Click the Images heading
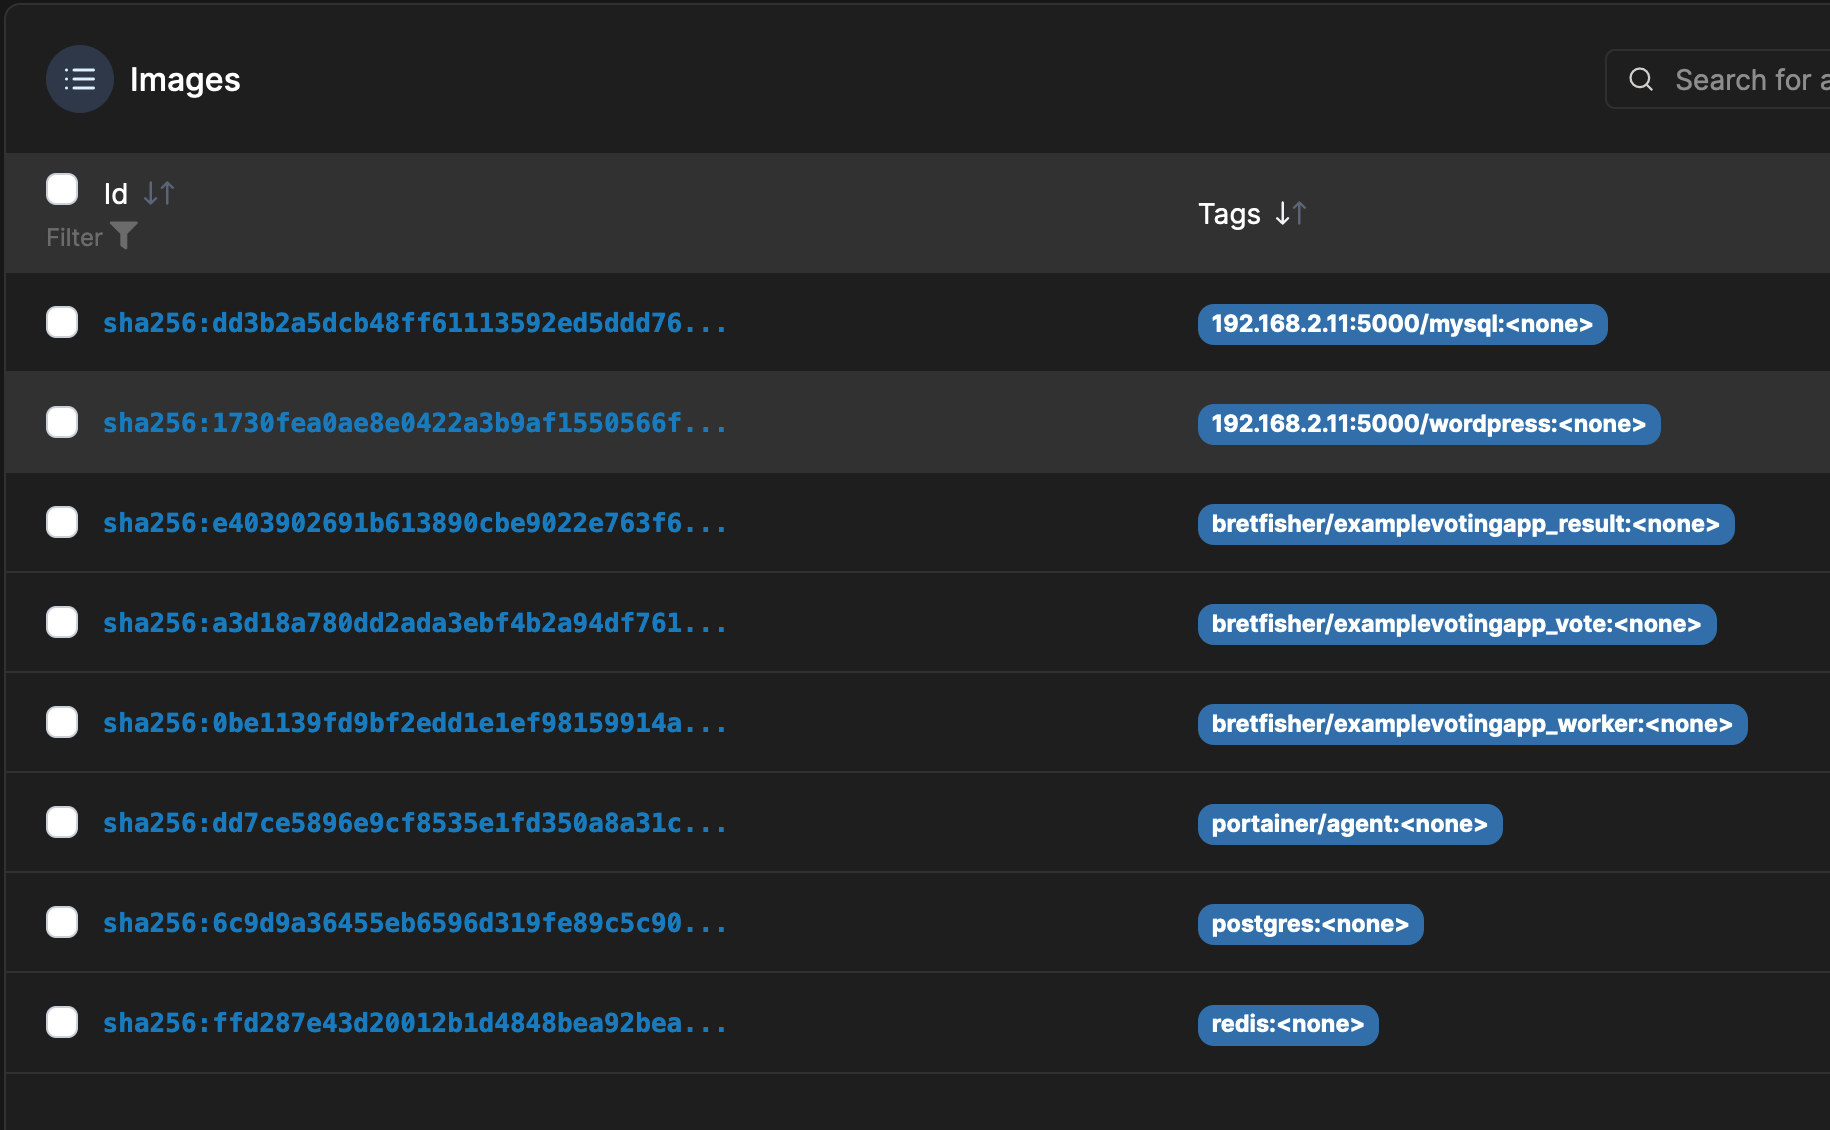Image resolution: width=1830 pixels, height=1130 pixels. tap(185, 79)
